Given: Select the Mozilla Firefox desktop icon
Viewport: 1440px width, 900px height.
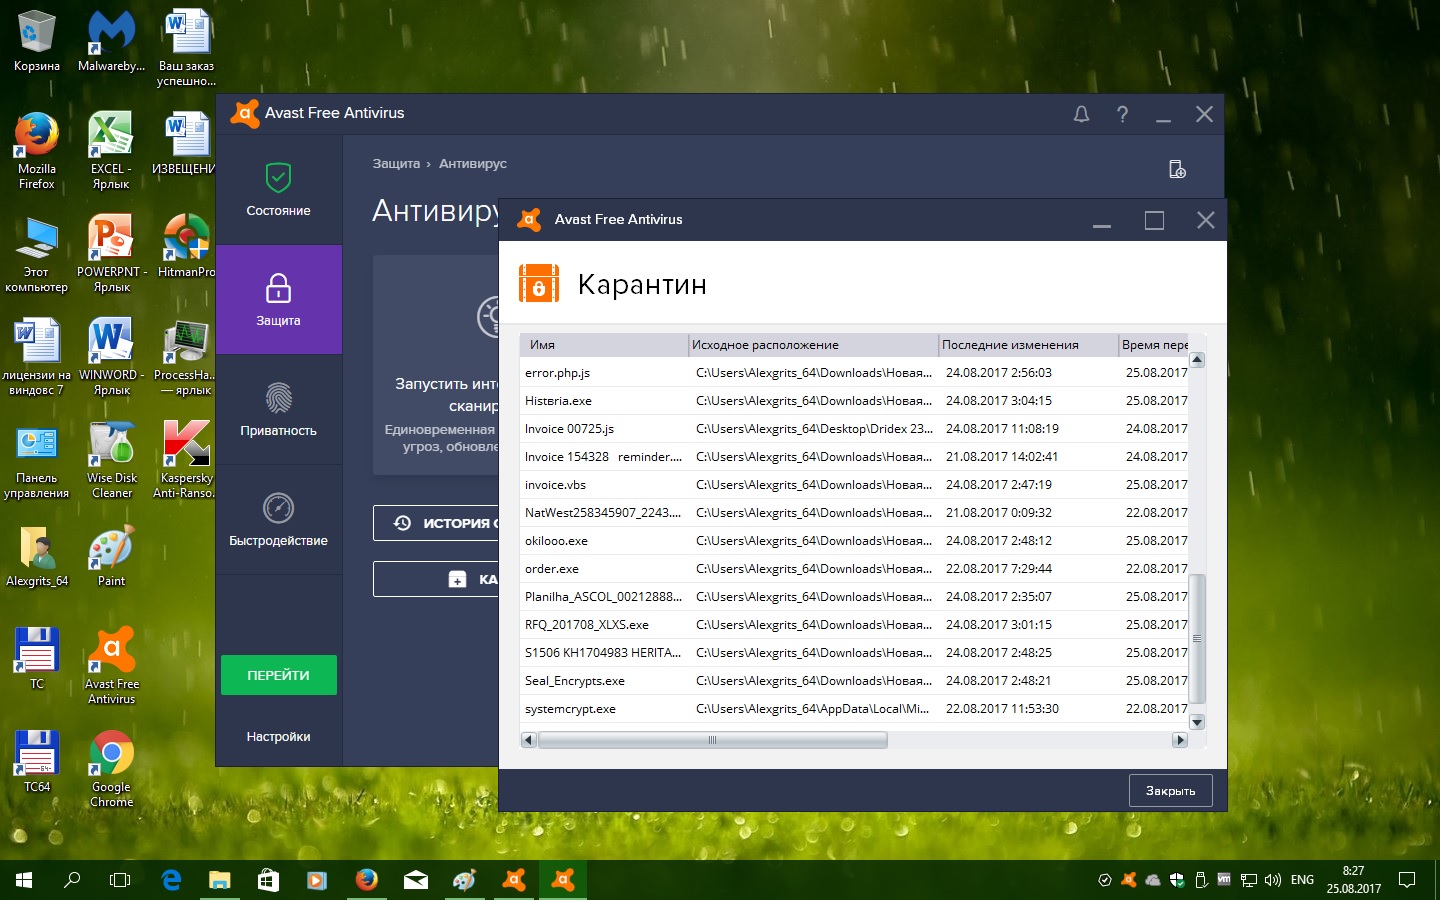Looking at the screenshot, I should (x=37, y=151).
